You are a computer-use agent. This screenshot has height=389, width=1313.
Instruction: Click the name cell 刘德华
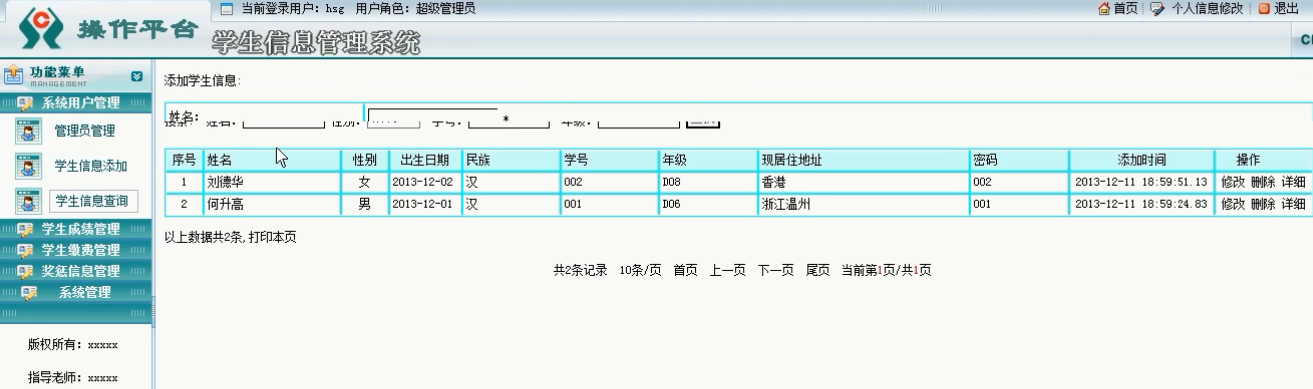(225, 182)
